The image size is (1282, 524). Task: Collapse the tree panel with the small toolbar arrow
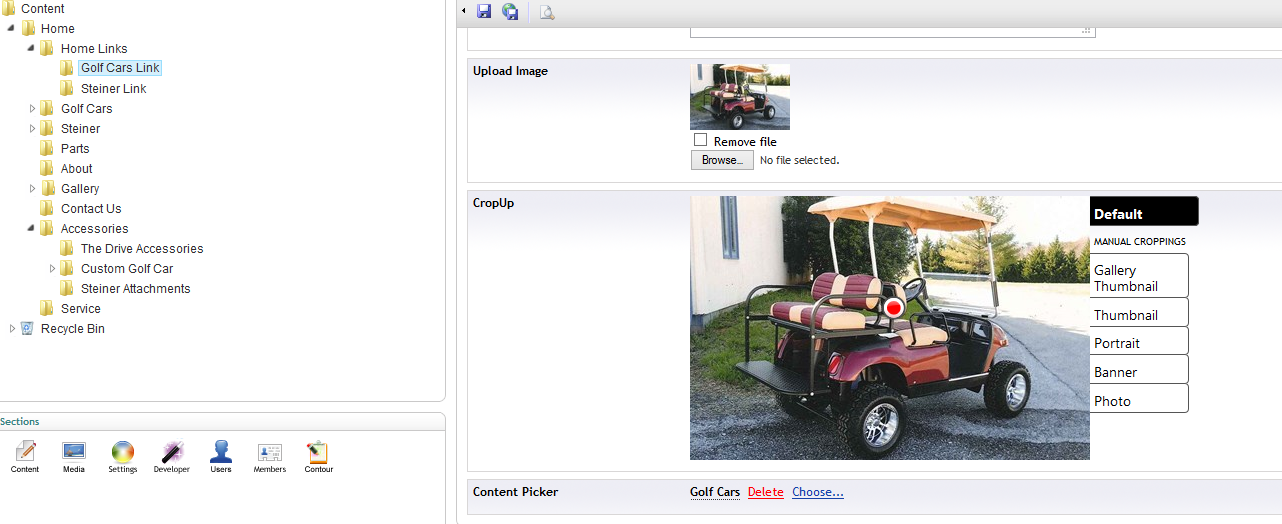pos(464,12)
